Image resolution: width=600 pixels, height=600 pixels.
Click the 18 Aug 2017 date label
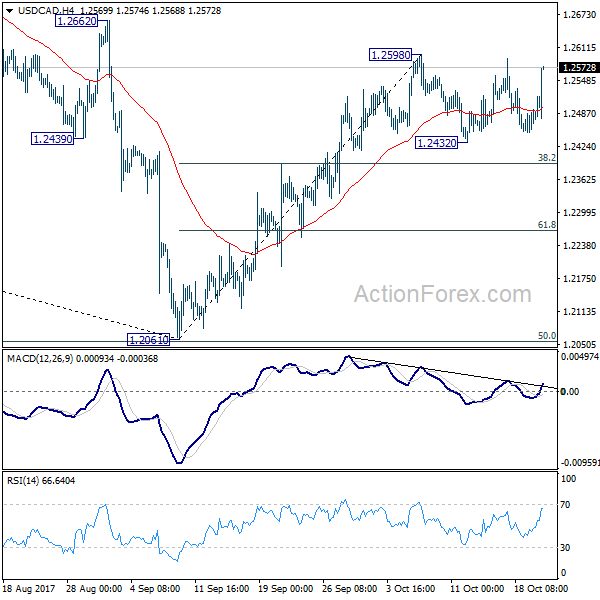[x=29, y=589]
